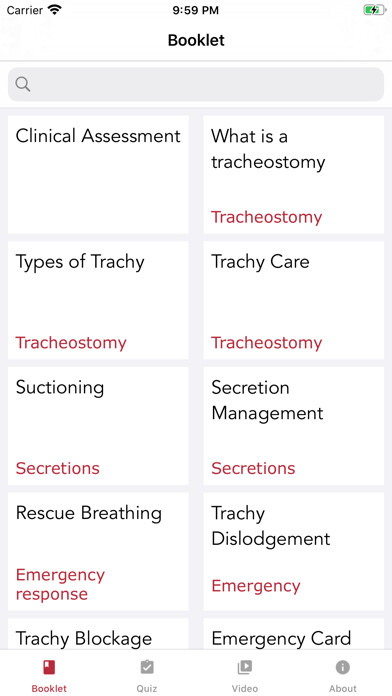Switch to the Video tab icon

[245, 667]
